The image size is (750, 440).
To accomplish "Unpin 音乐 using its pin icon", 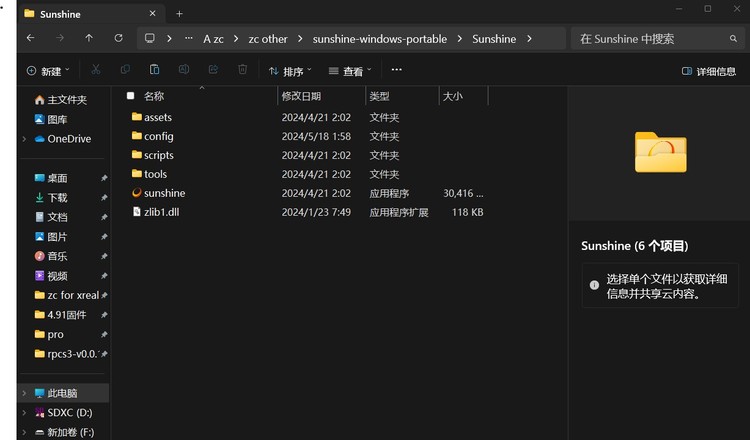I will (x=104, y=256).
